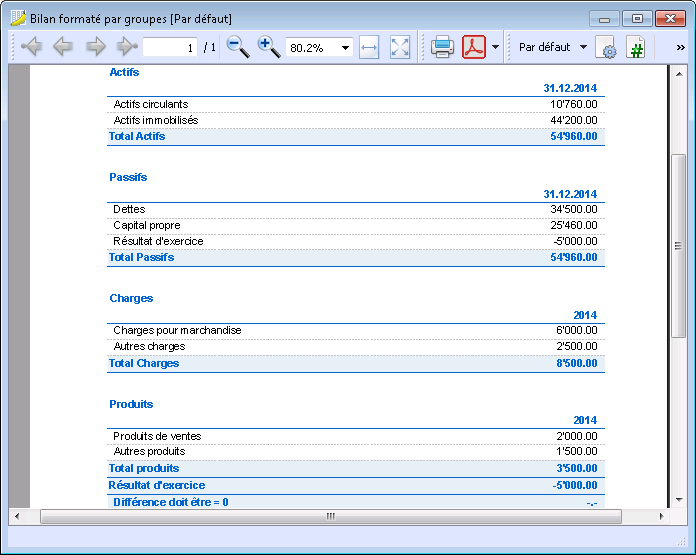Click vertical scrollbar up arrow
Image resolution: width=696 pixels, height=555 pixels.
[679, 74]
